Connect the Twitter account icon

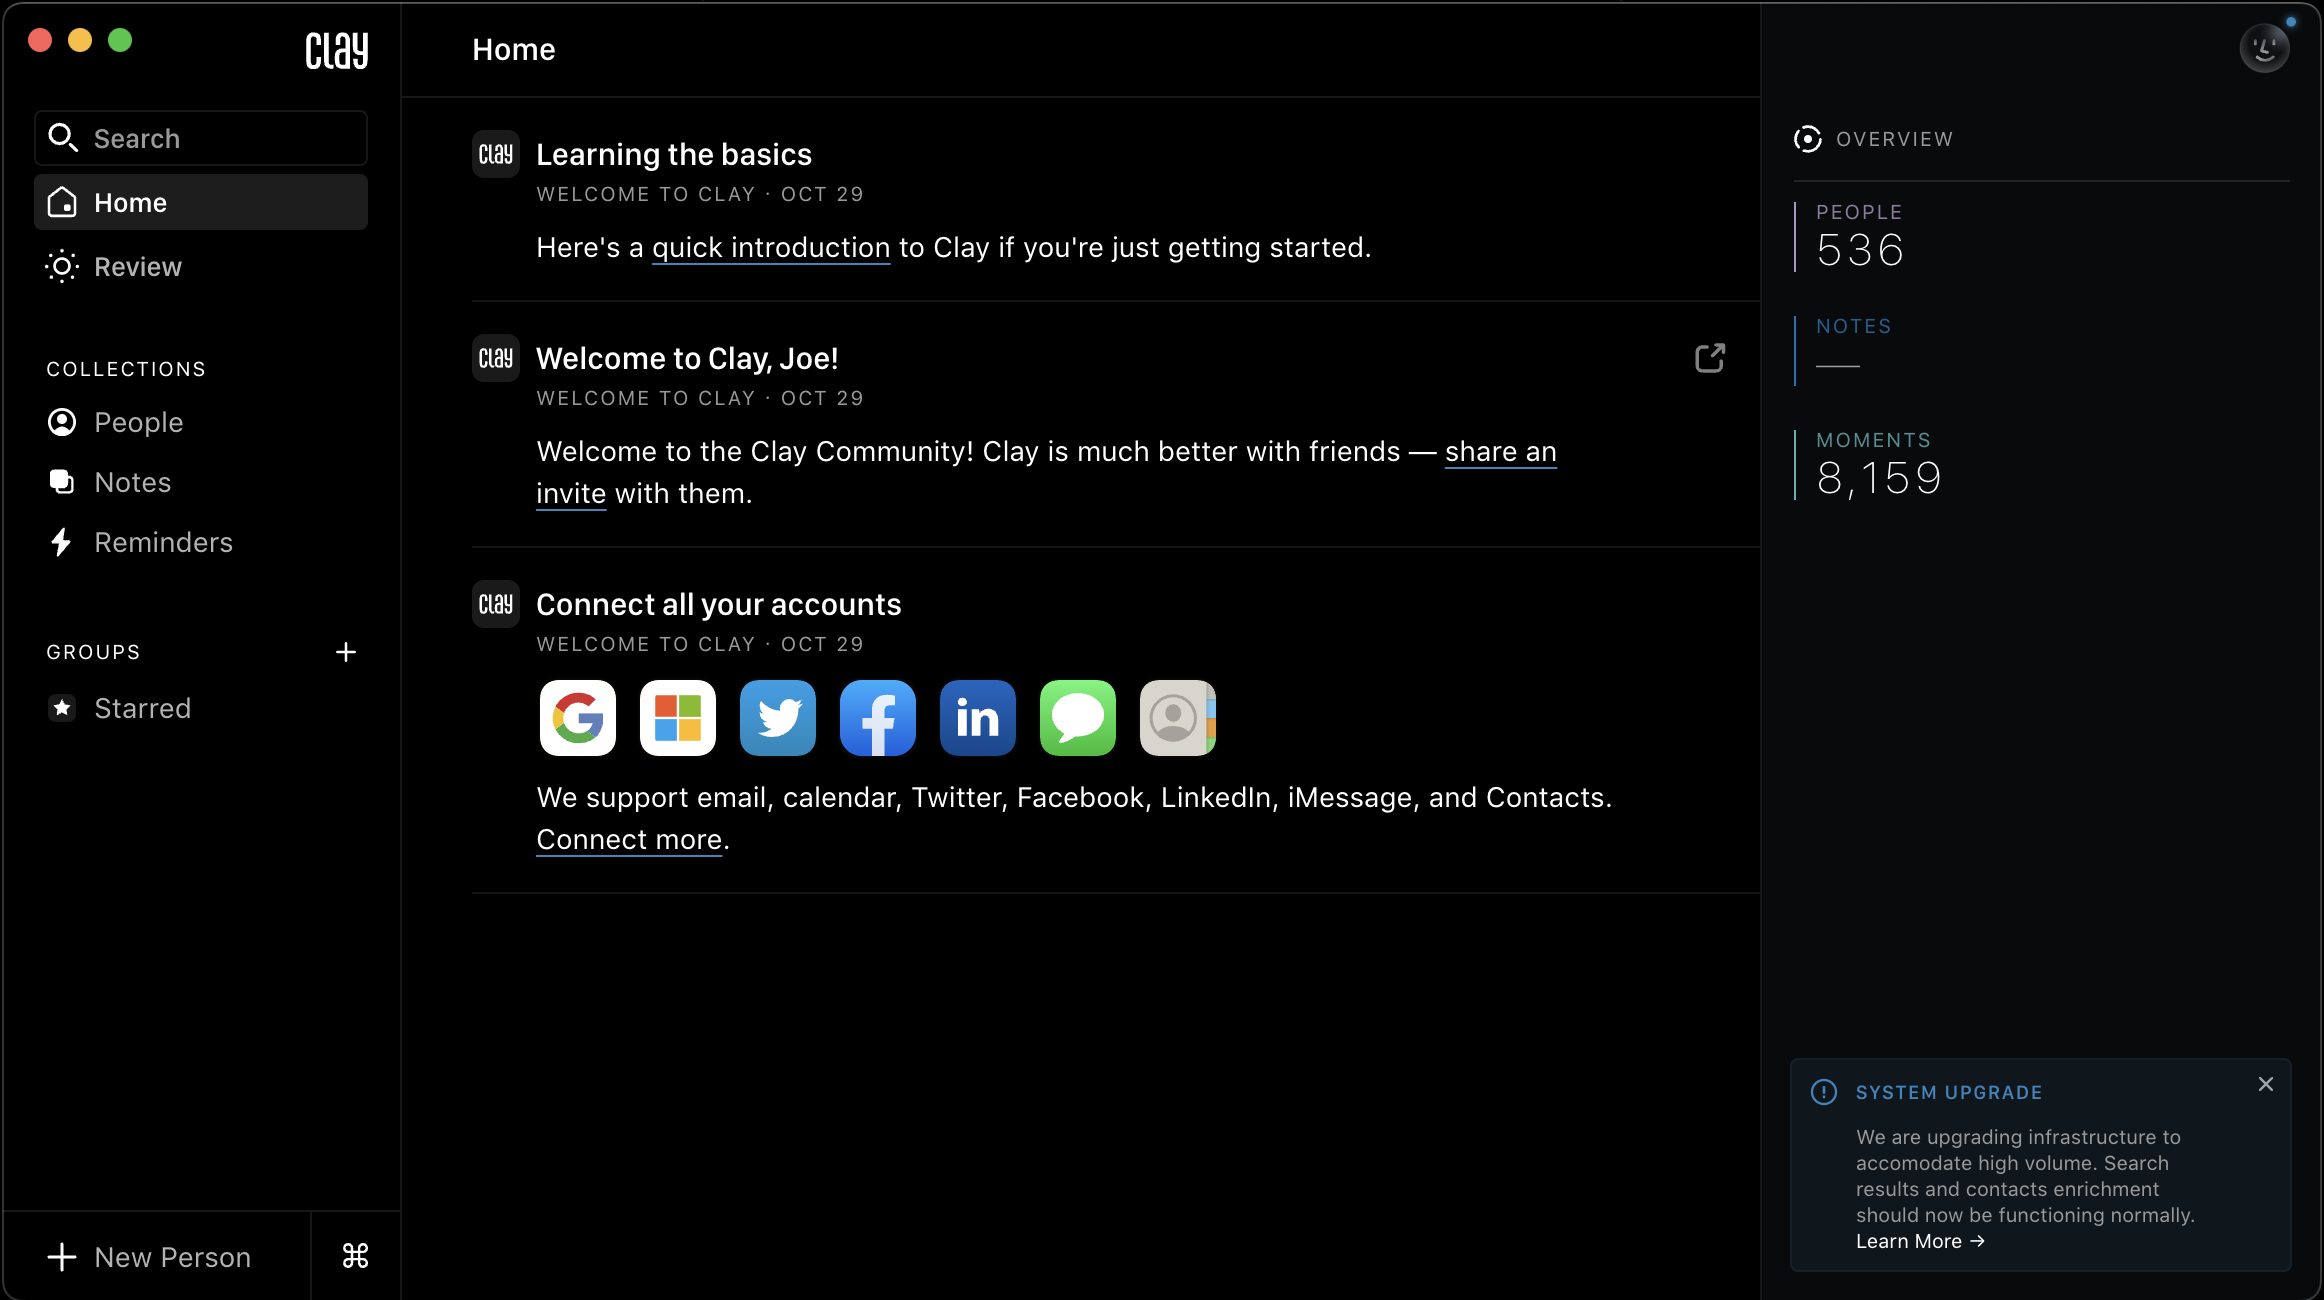coord(778,718)
